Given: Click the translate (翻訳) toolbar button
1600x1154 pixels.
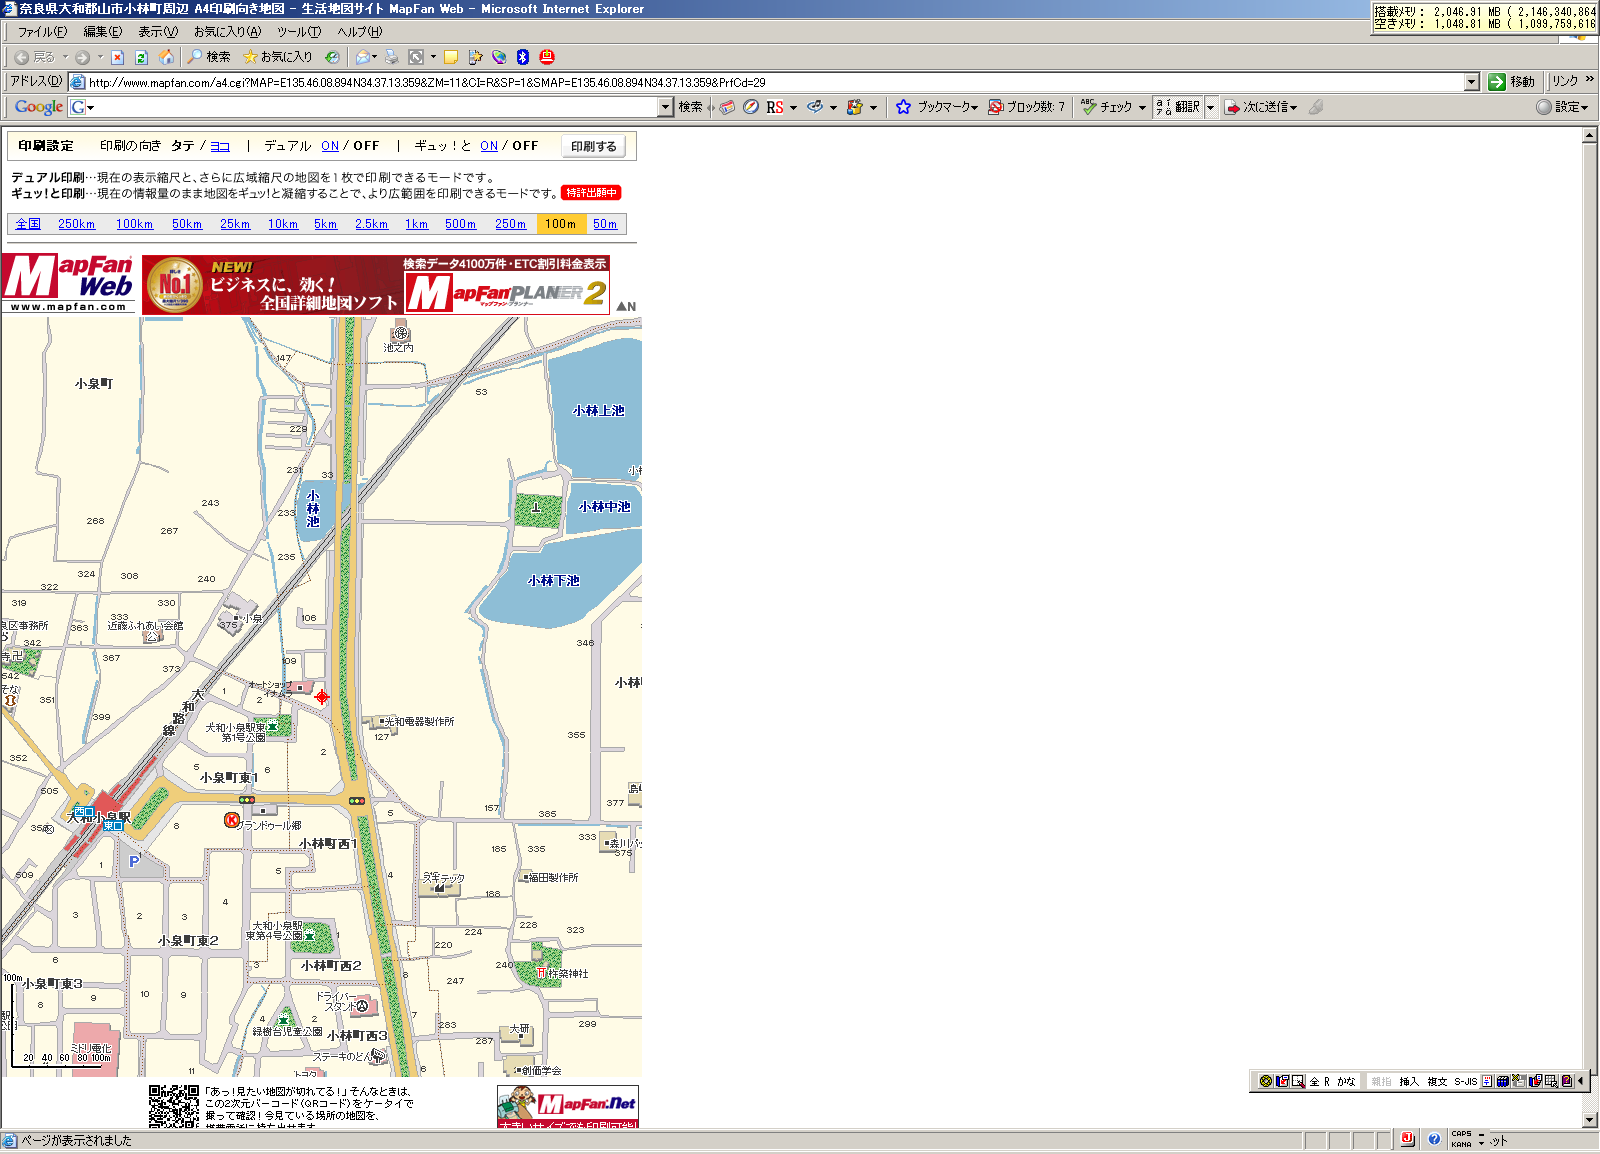Looking at the screenshot, I should pyautogui.click(x=1178, y=107).
